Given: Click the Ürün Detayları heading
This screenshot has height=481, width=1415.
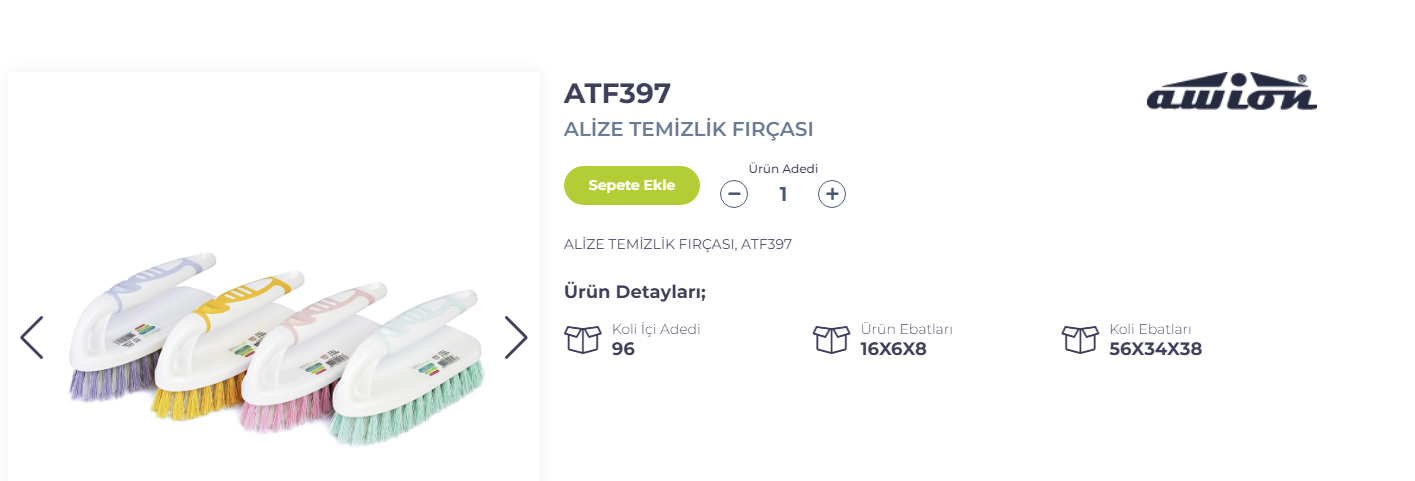Looking at the screenshot, I should pos(635,292).
